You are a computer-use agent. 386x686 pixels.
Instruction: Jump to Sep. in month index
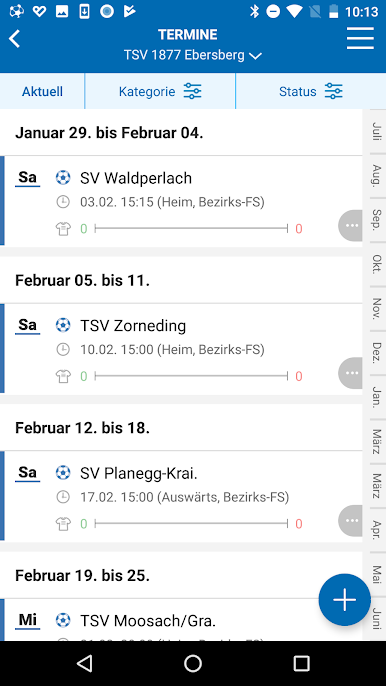pos(376,219)
